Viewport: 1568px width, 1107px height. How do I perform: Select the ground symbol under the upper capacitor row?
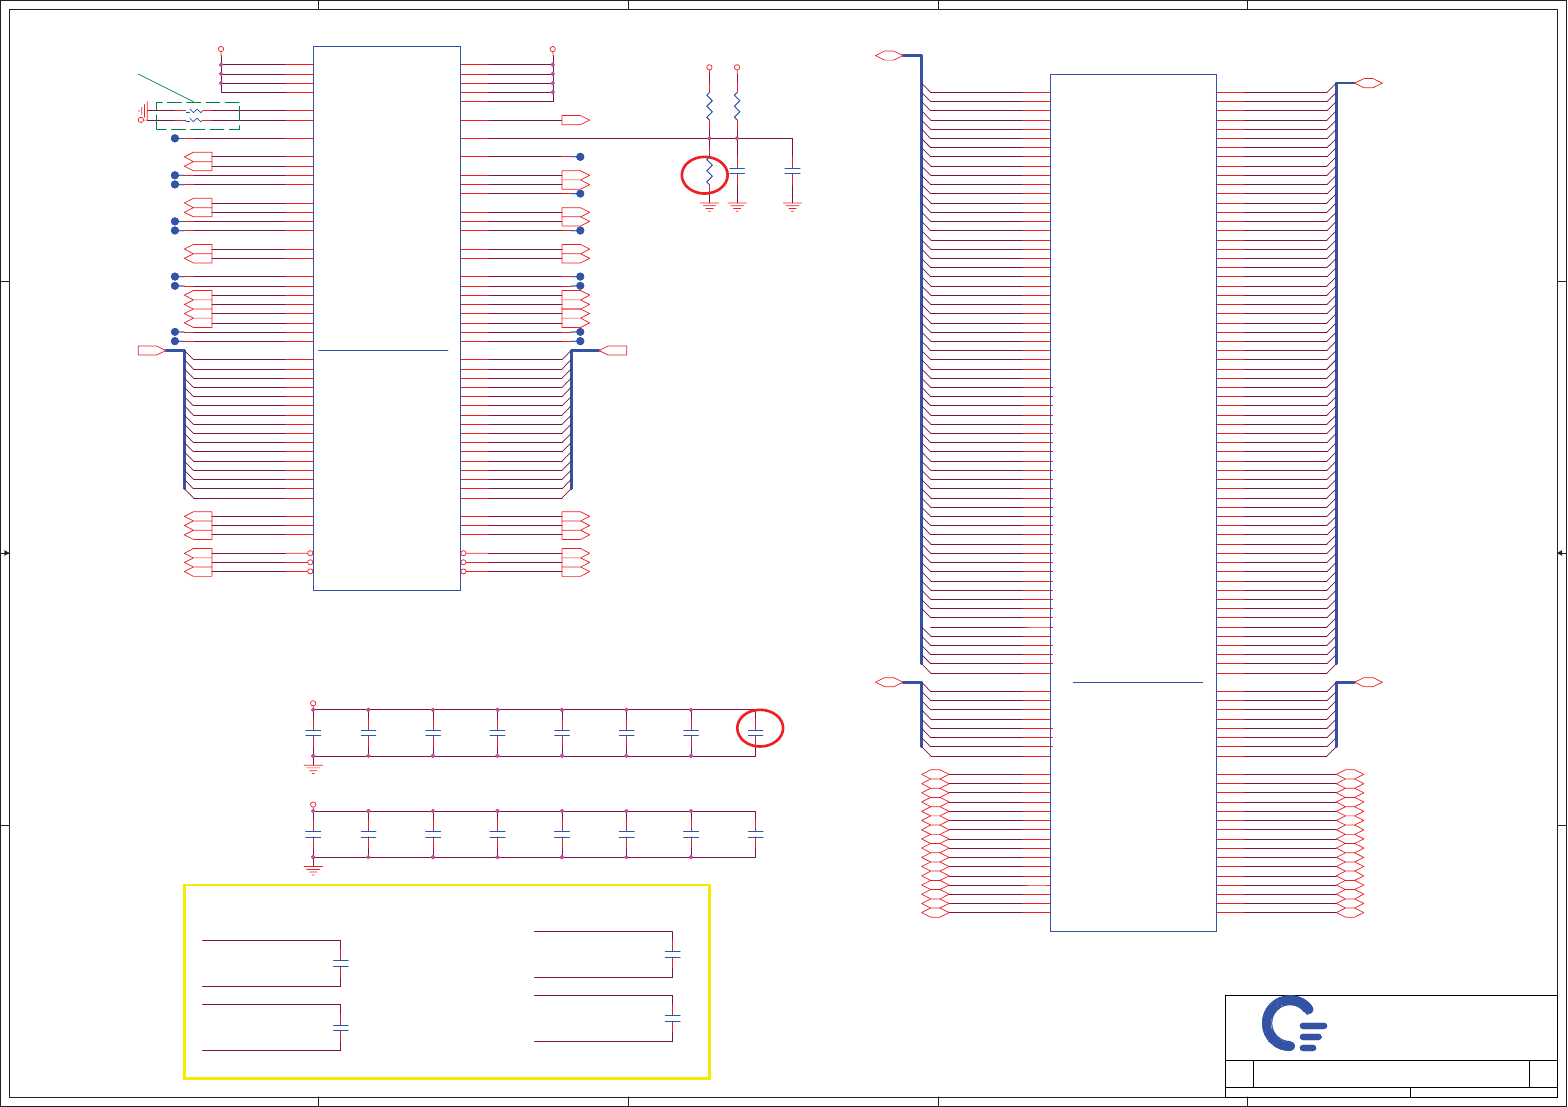(x=313, y=769)
